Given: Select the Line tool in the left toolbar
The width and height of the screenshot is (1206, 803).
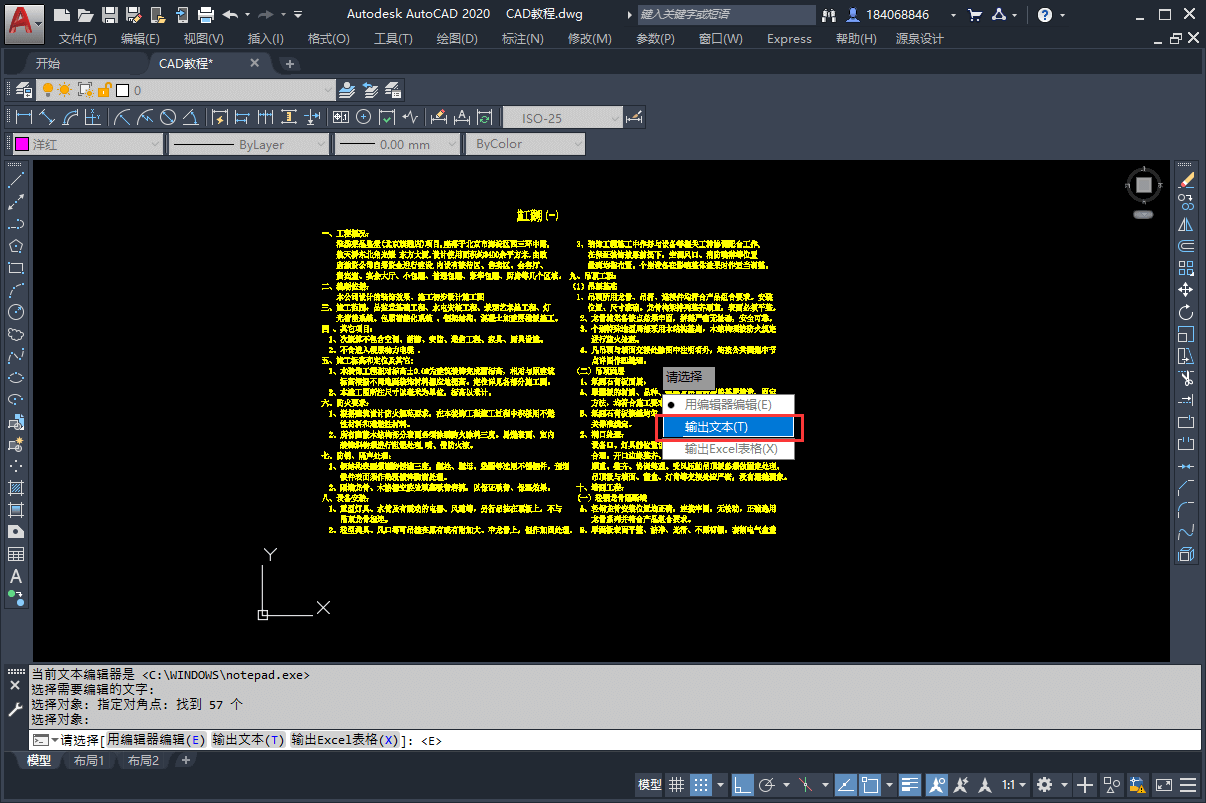Looking at the screenshot, I should pos(17,179).
